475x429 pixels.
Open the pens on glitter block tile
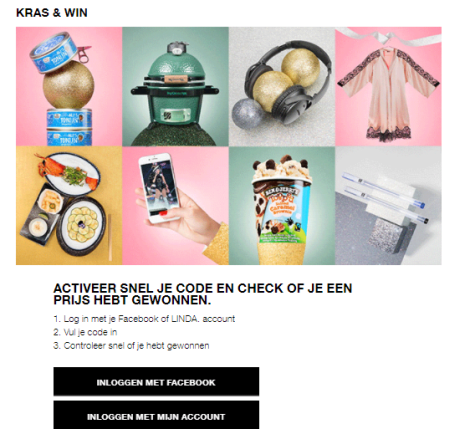tap(388, 205)
